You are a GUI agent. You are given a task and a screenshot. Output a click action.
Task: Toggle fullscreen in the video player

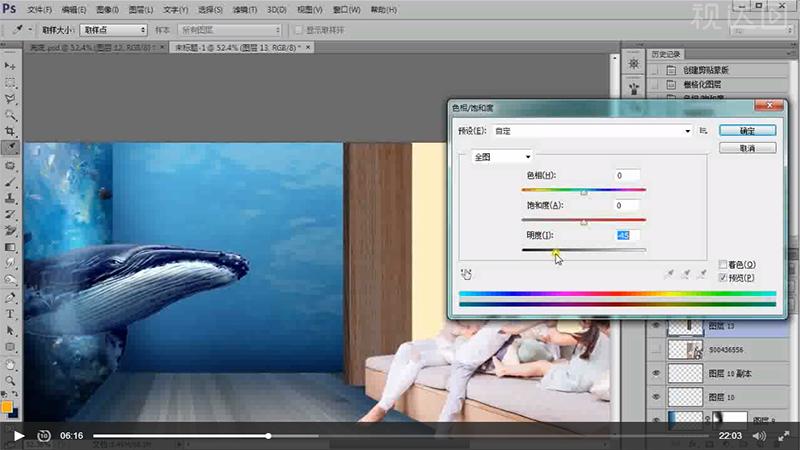784,436
